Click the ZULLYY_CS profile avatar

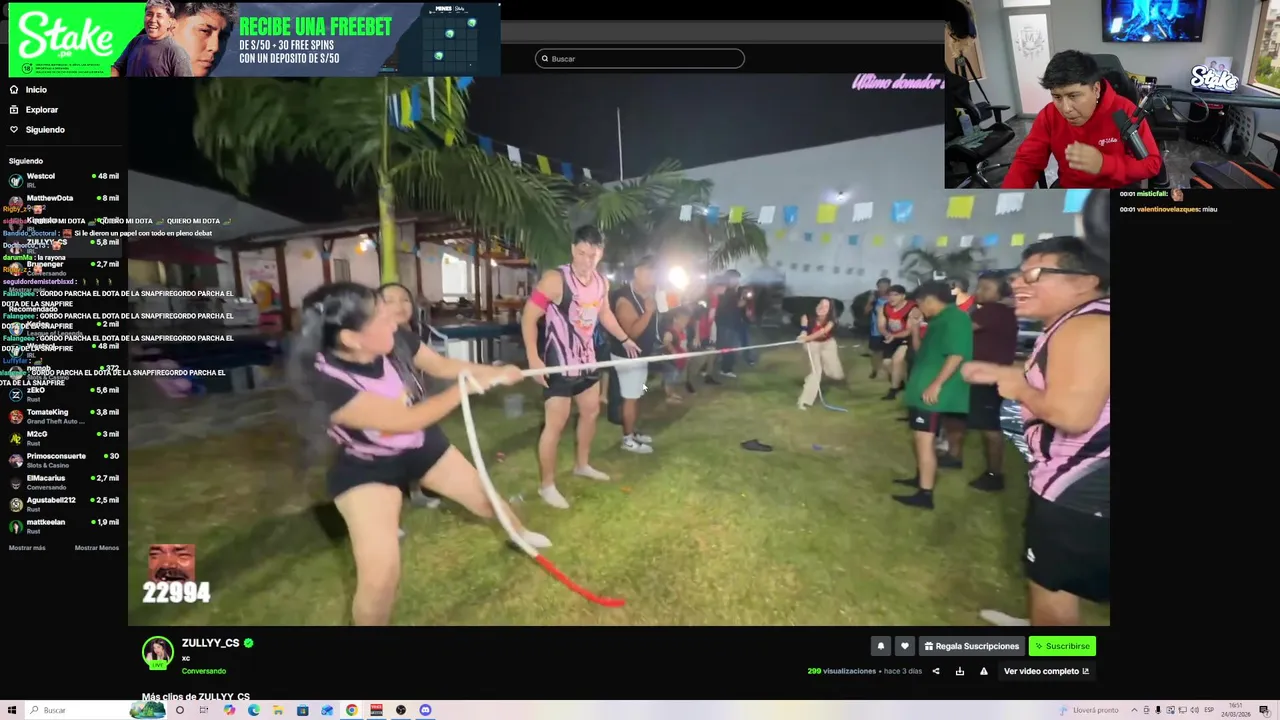(x=157, y=652)
